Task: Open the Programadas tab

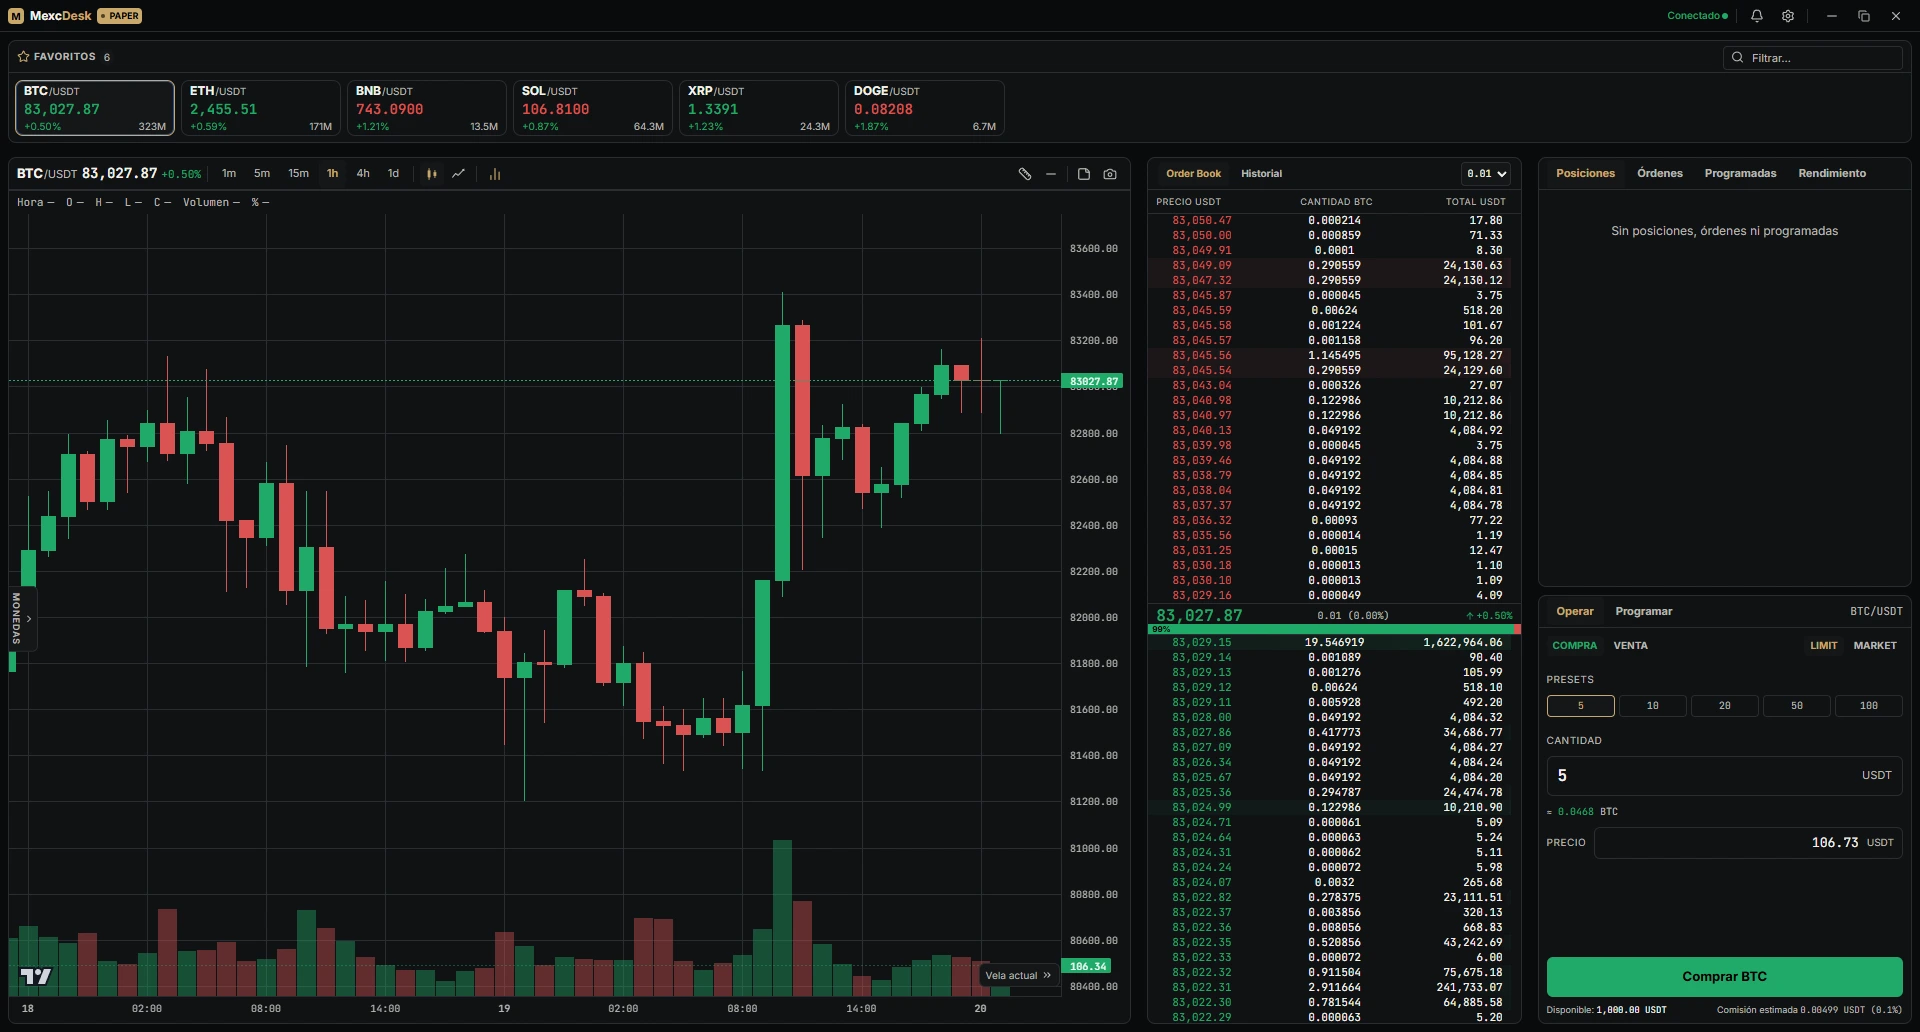Action: pyautogui.click(x=1740, y=174)
